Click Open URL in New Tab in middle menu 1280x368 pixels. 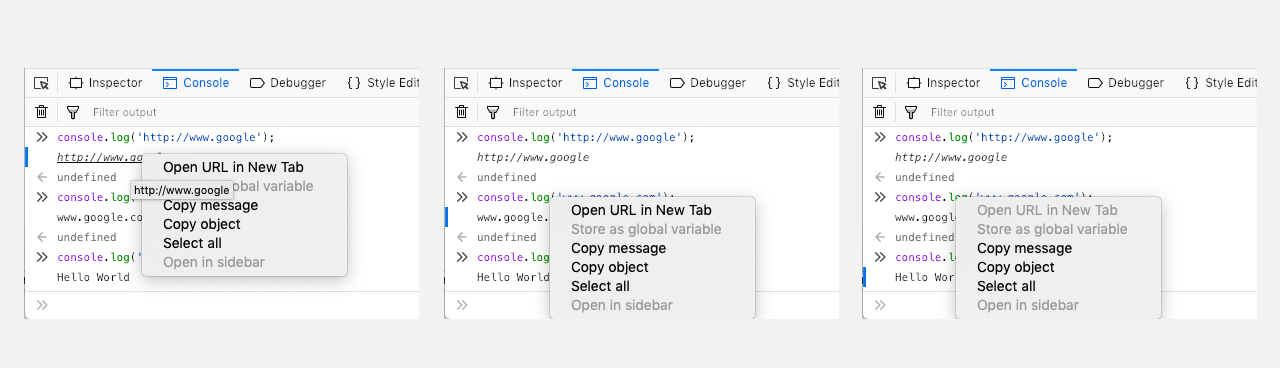(641, 210)
